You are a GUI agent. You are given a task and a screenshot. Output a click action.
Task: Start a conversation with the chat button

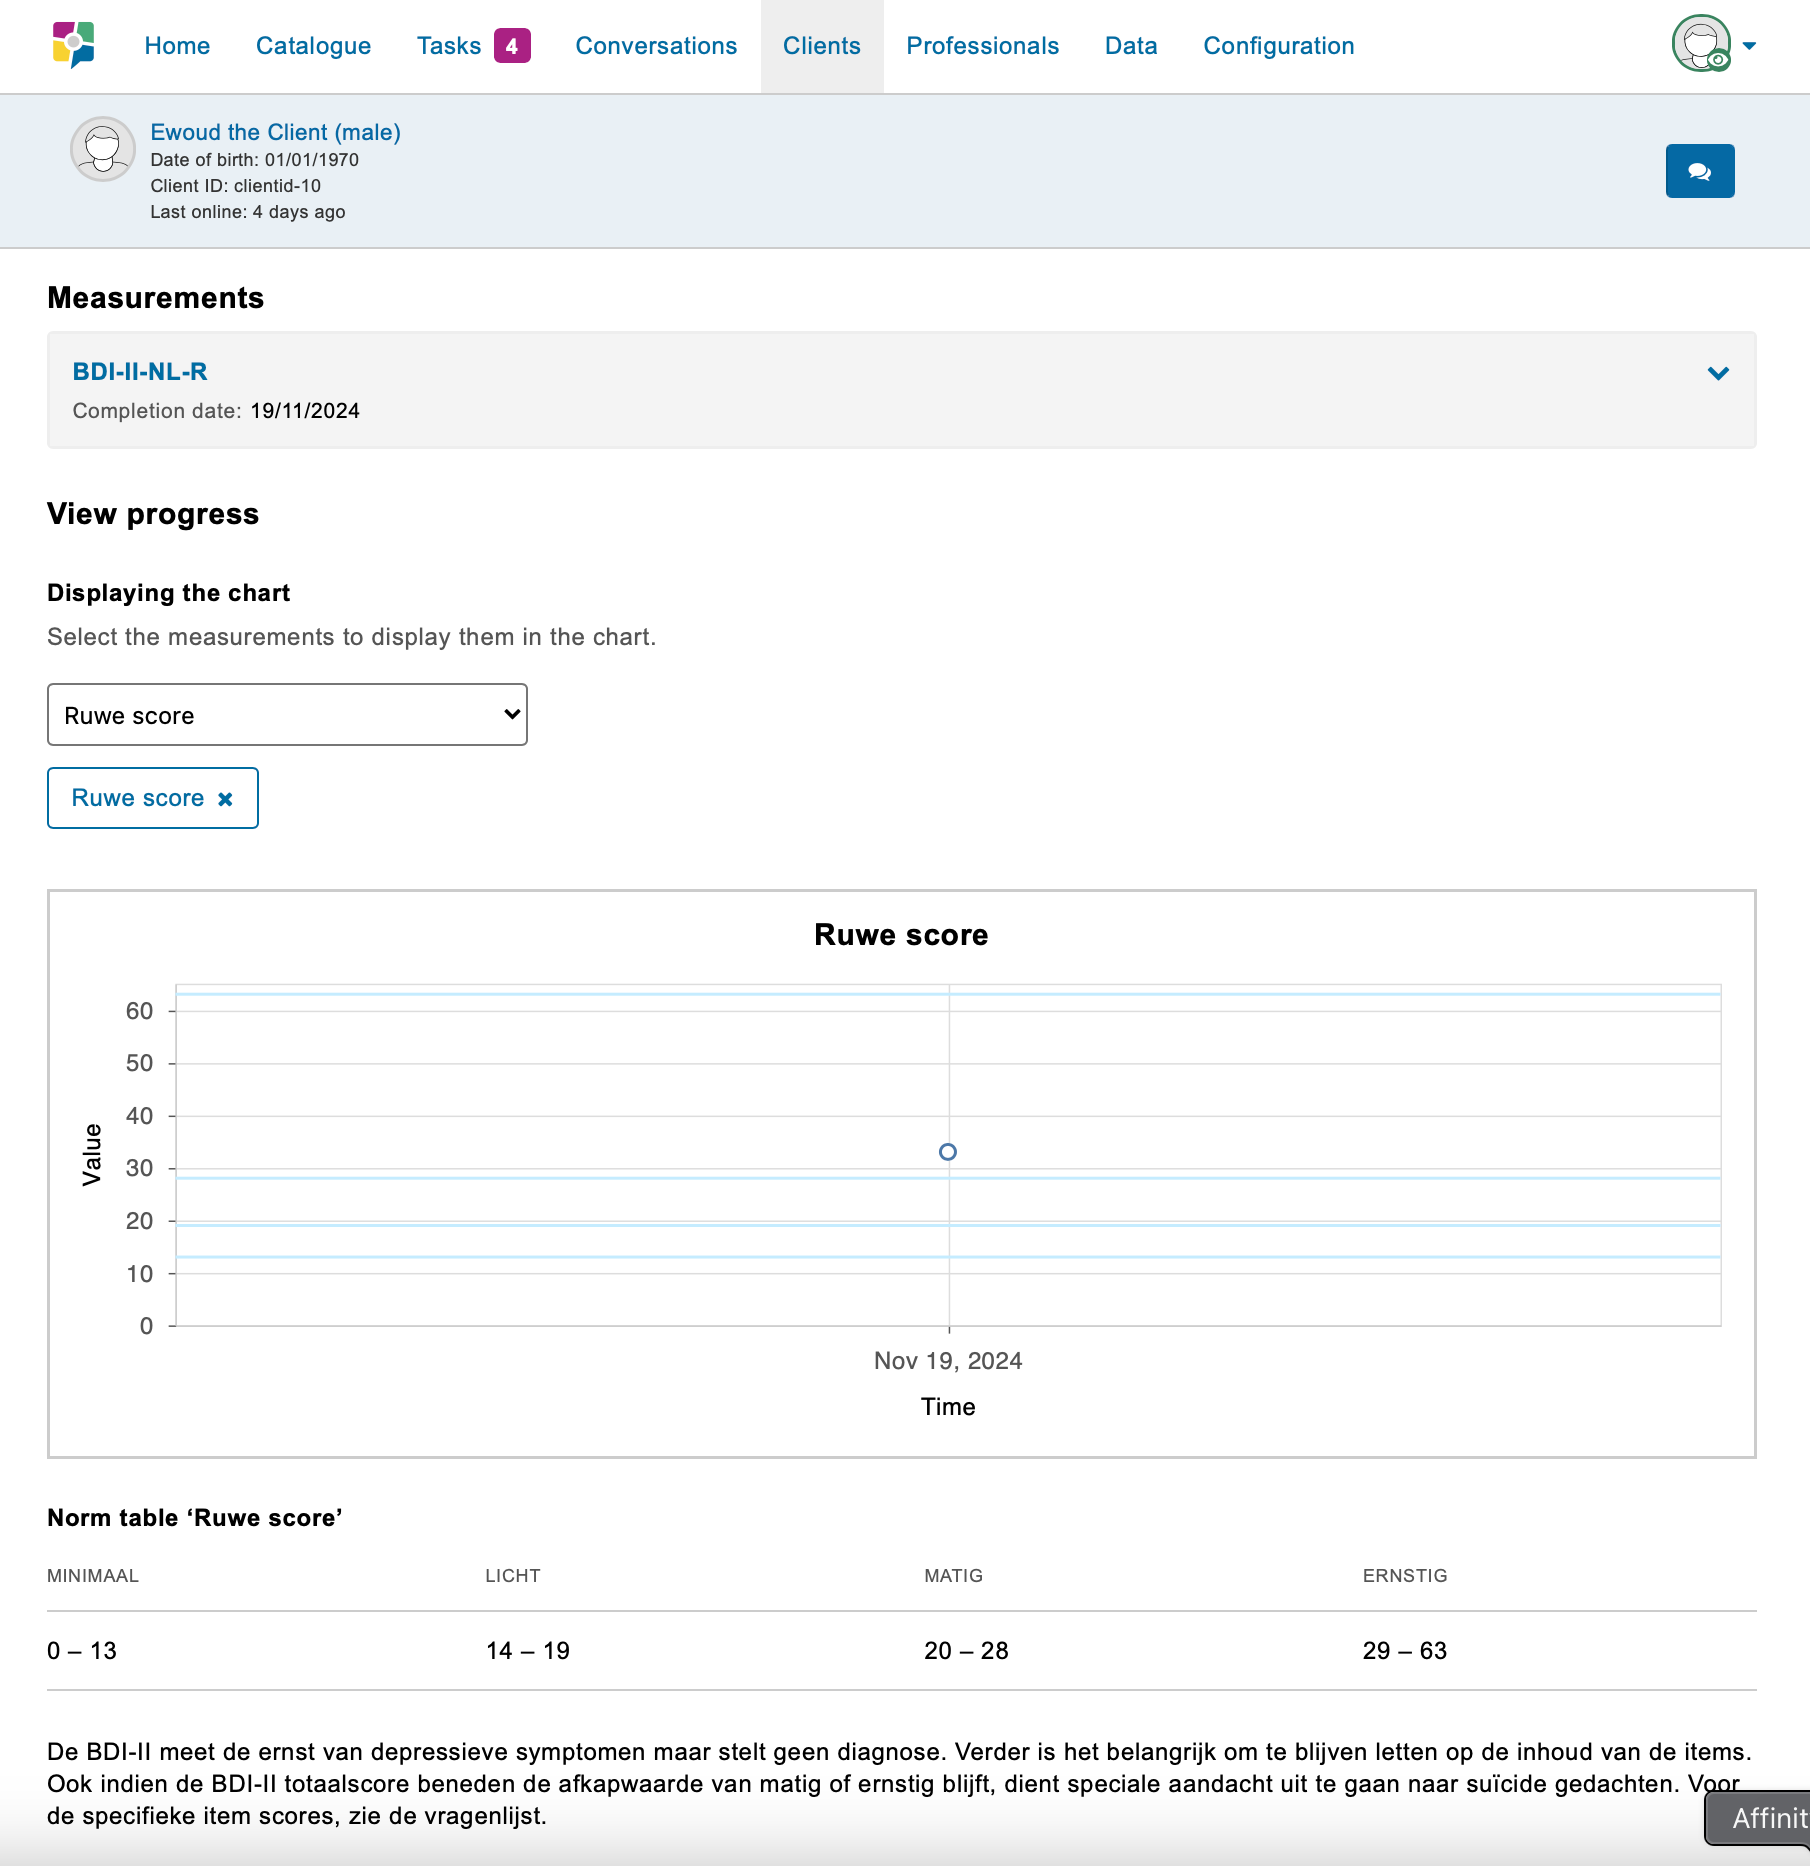(1700, 171)
